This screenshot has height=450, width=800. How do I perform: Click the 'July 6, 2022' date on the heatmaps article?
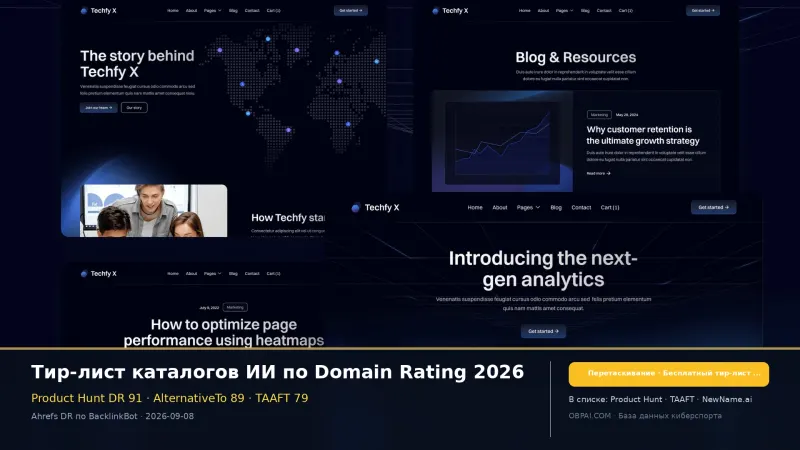coord(209,308)
